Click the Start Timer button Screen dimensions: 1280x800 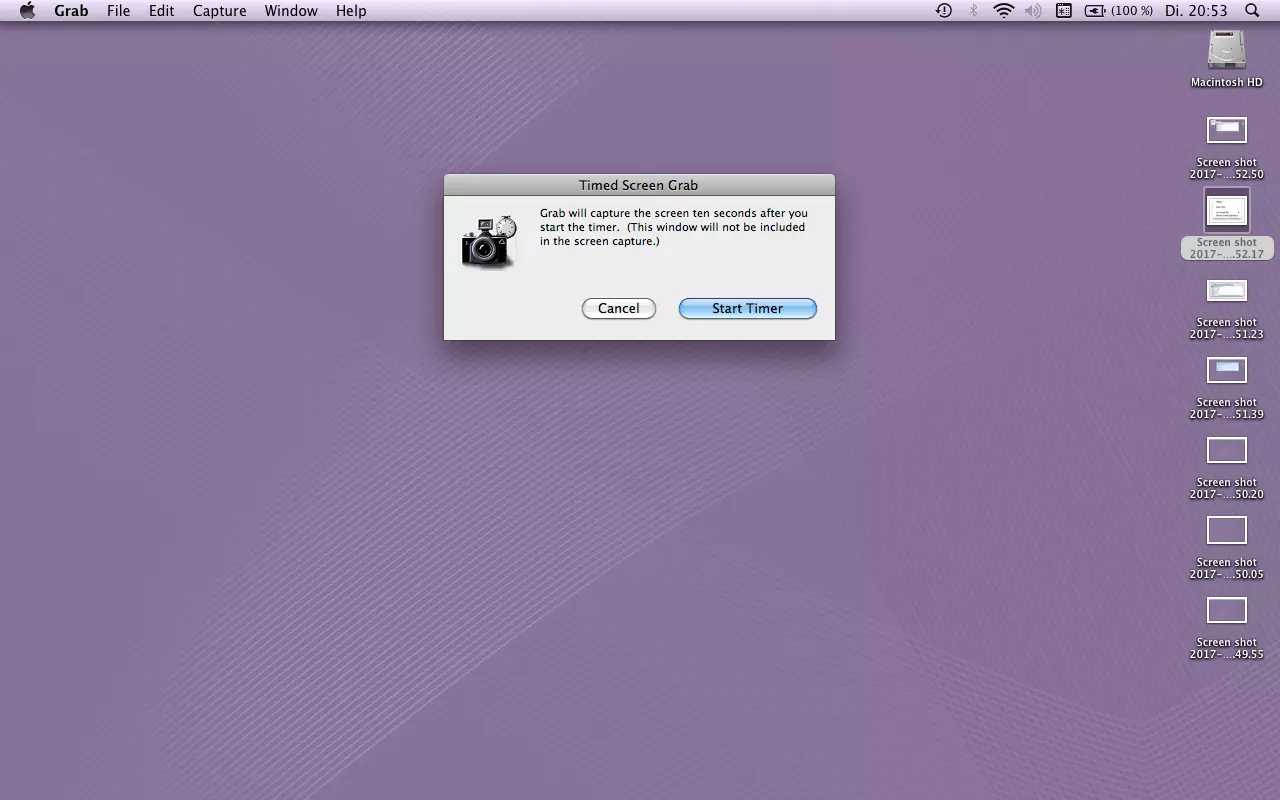coord(748,309)
